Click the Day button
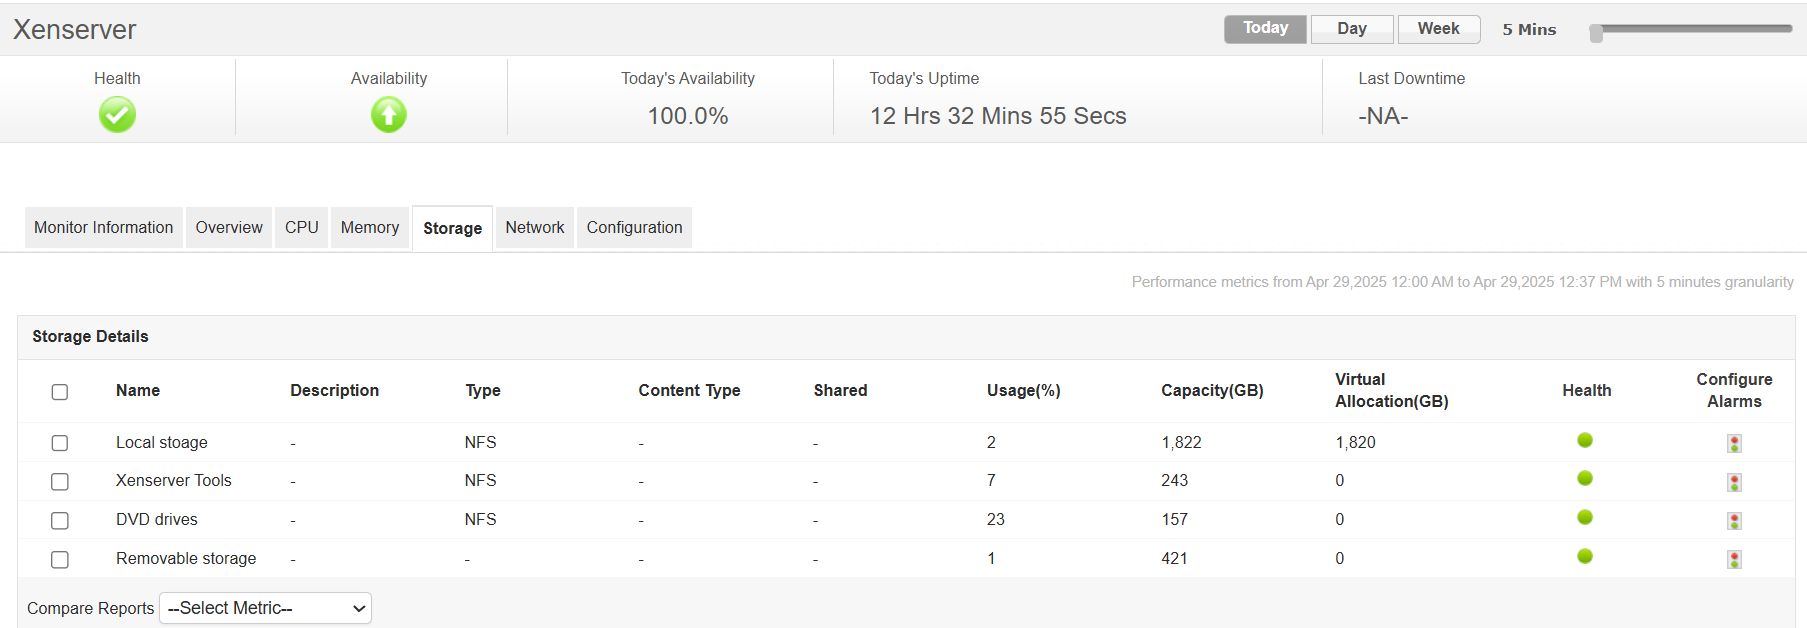Screen dimensions: 1807x628 (x=1352, y=28)
